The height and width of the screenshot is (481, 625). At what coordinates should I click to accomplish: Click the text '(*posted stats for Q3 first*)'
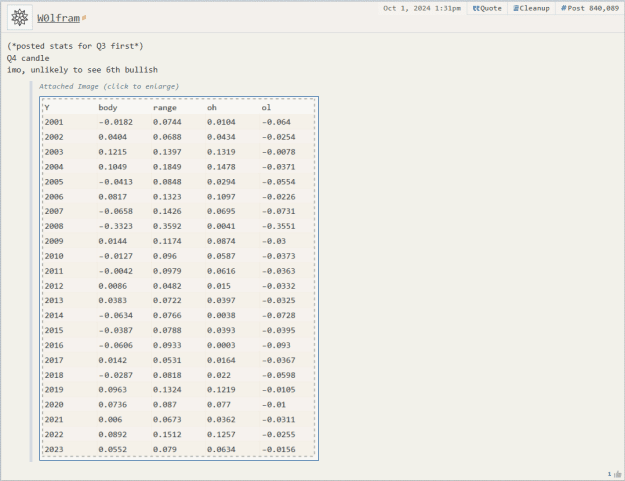[x=75, y=46]
